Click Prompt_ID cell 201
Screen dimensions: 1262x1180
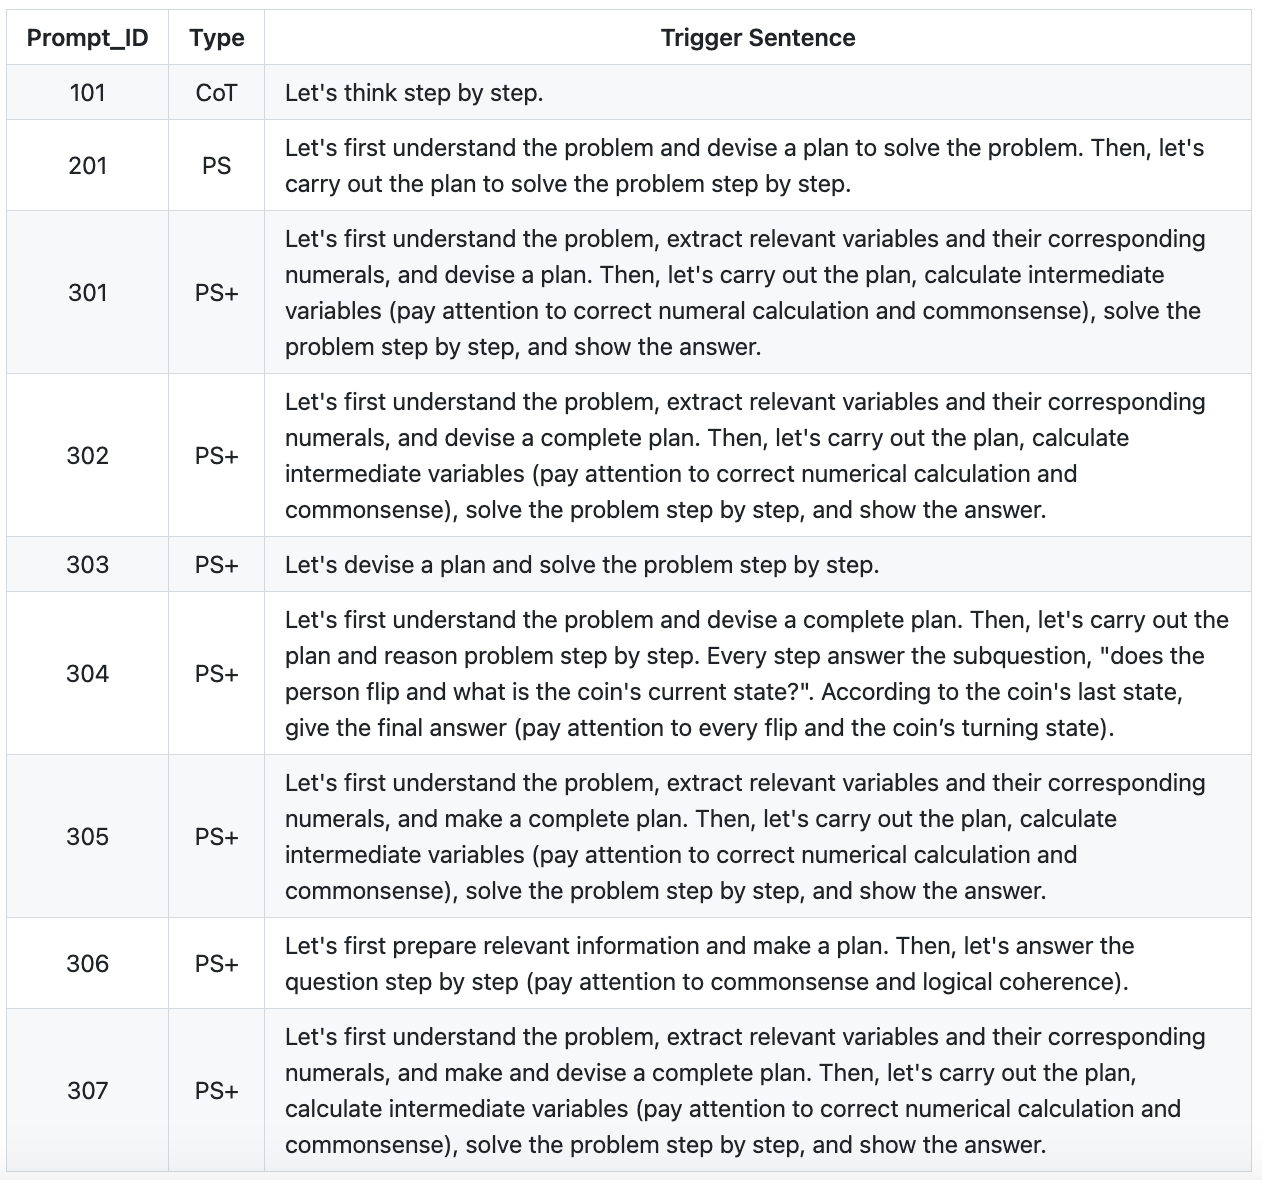click(87, 165)
